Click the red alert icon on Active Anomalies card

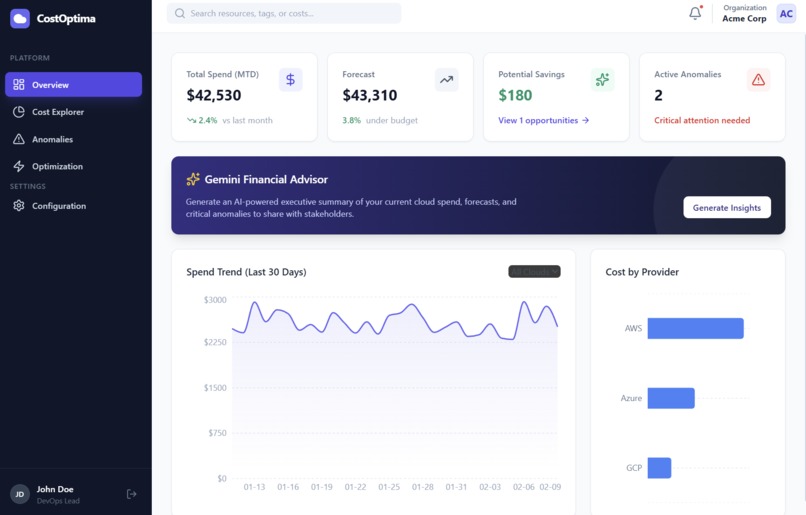pyautogui.click(x=758, y=80)
